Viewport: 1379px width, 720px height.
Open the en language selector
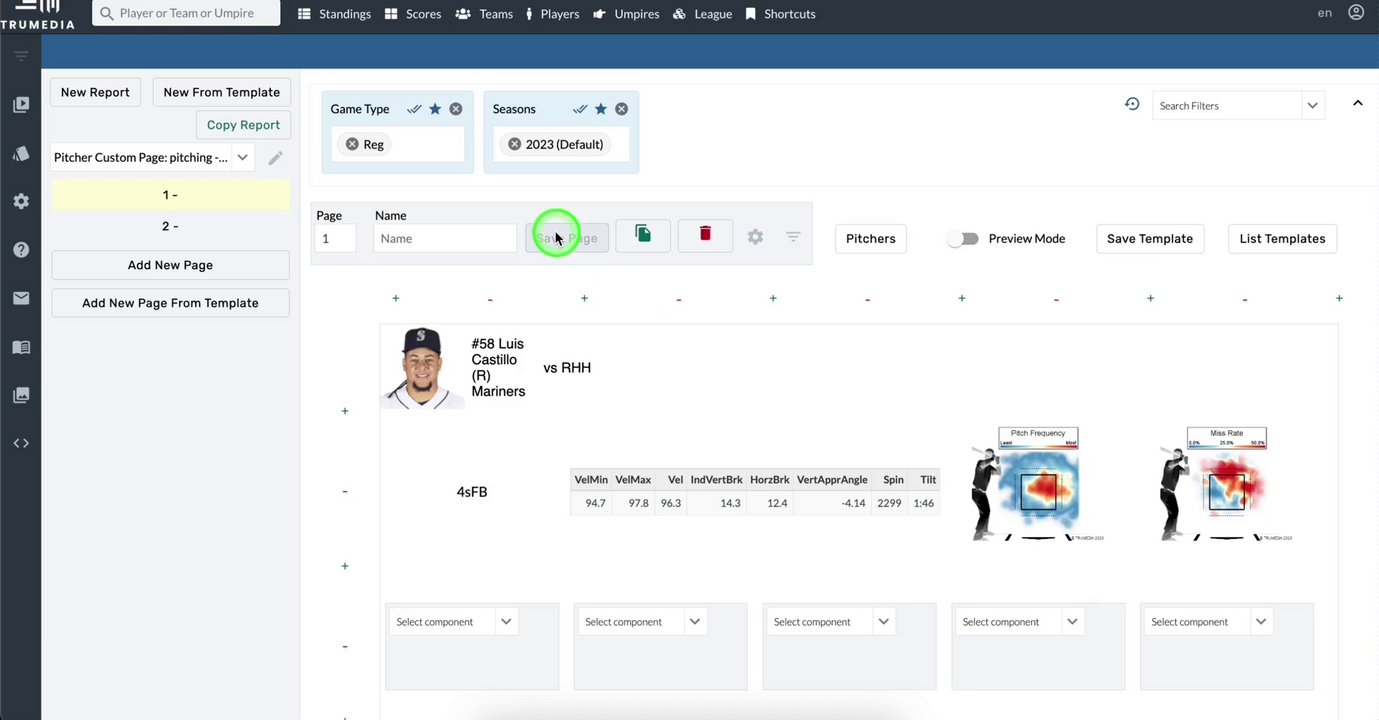pyautogui.click(x=1324, y=13)
